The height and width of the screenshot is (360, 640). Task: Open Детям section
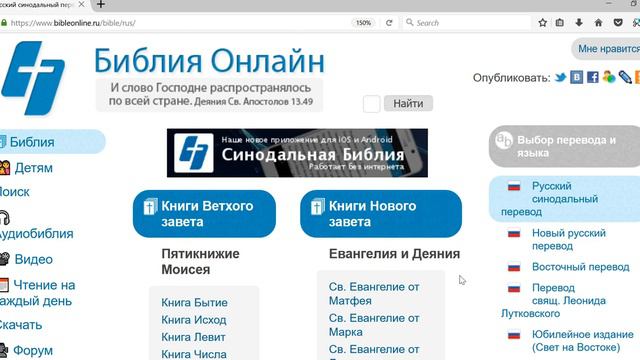click(33, 168)
